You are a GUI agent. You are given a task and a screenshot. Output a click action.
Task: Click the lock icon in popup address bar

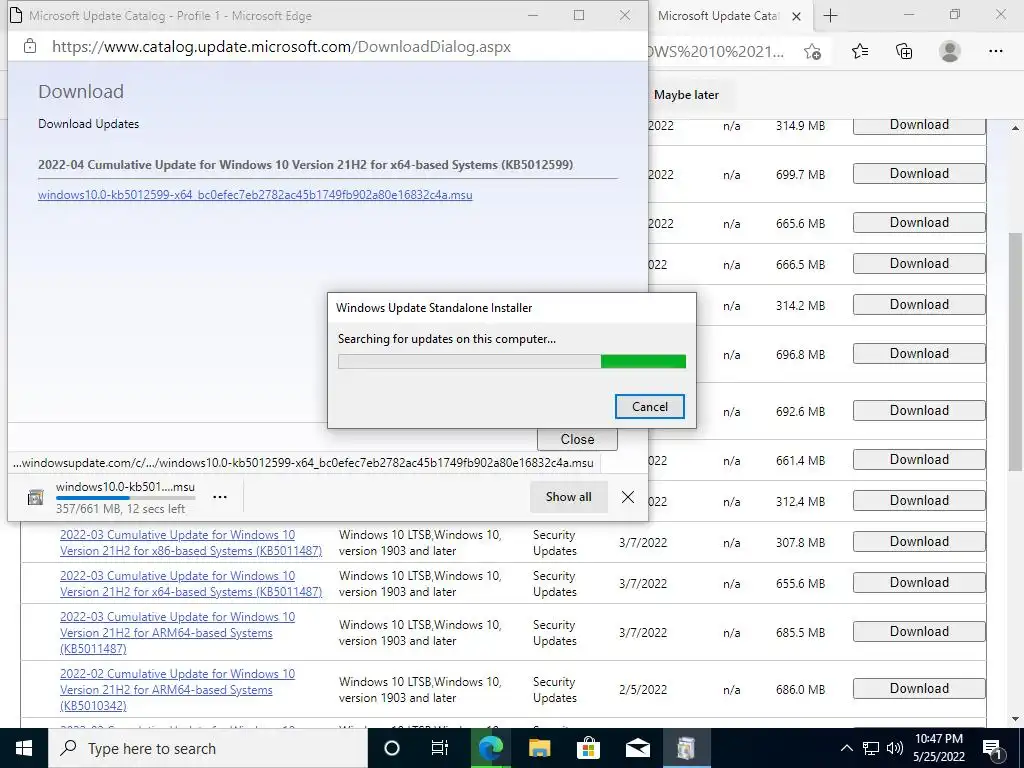[29, 46]
